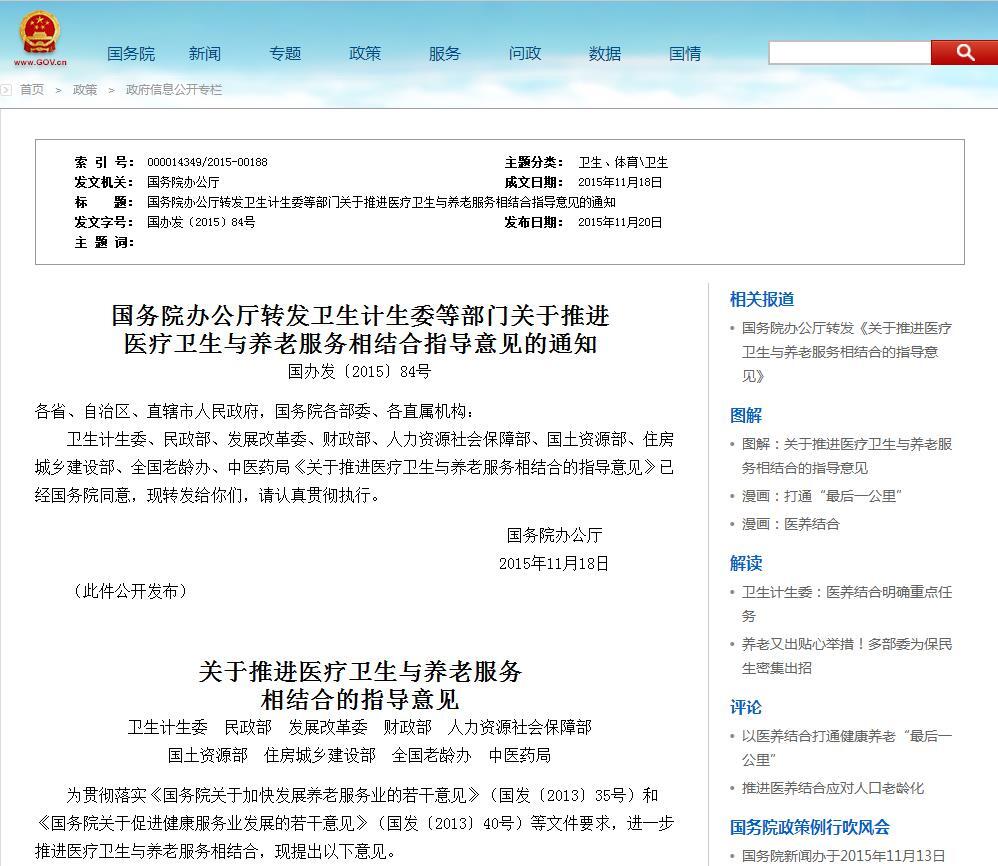
Task: Click the 标题 value in the info box
Action: (x=381, y=202)
